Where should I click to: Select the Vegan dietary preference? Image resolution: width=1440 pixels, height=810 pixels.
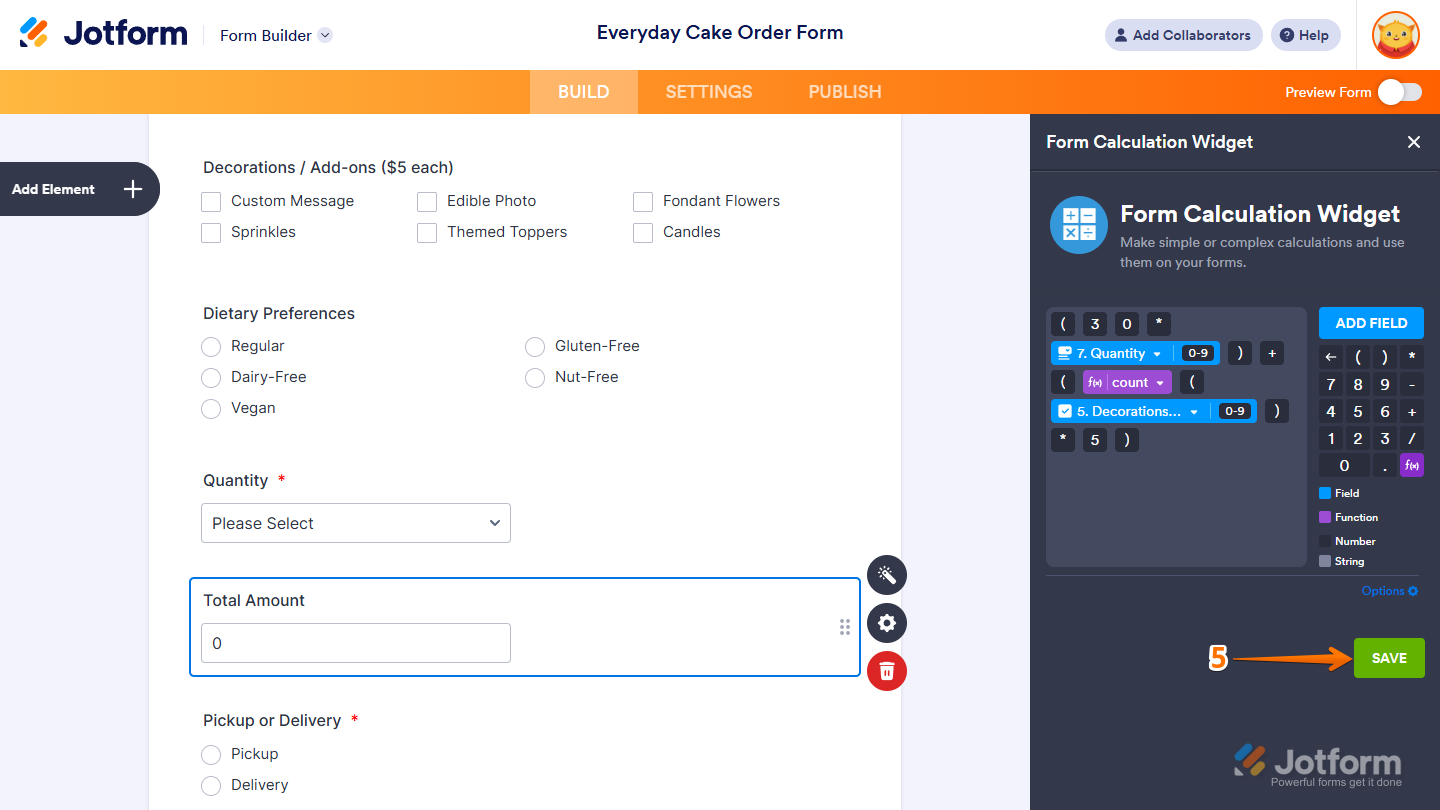pos(211,408)
